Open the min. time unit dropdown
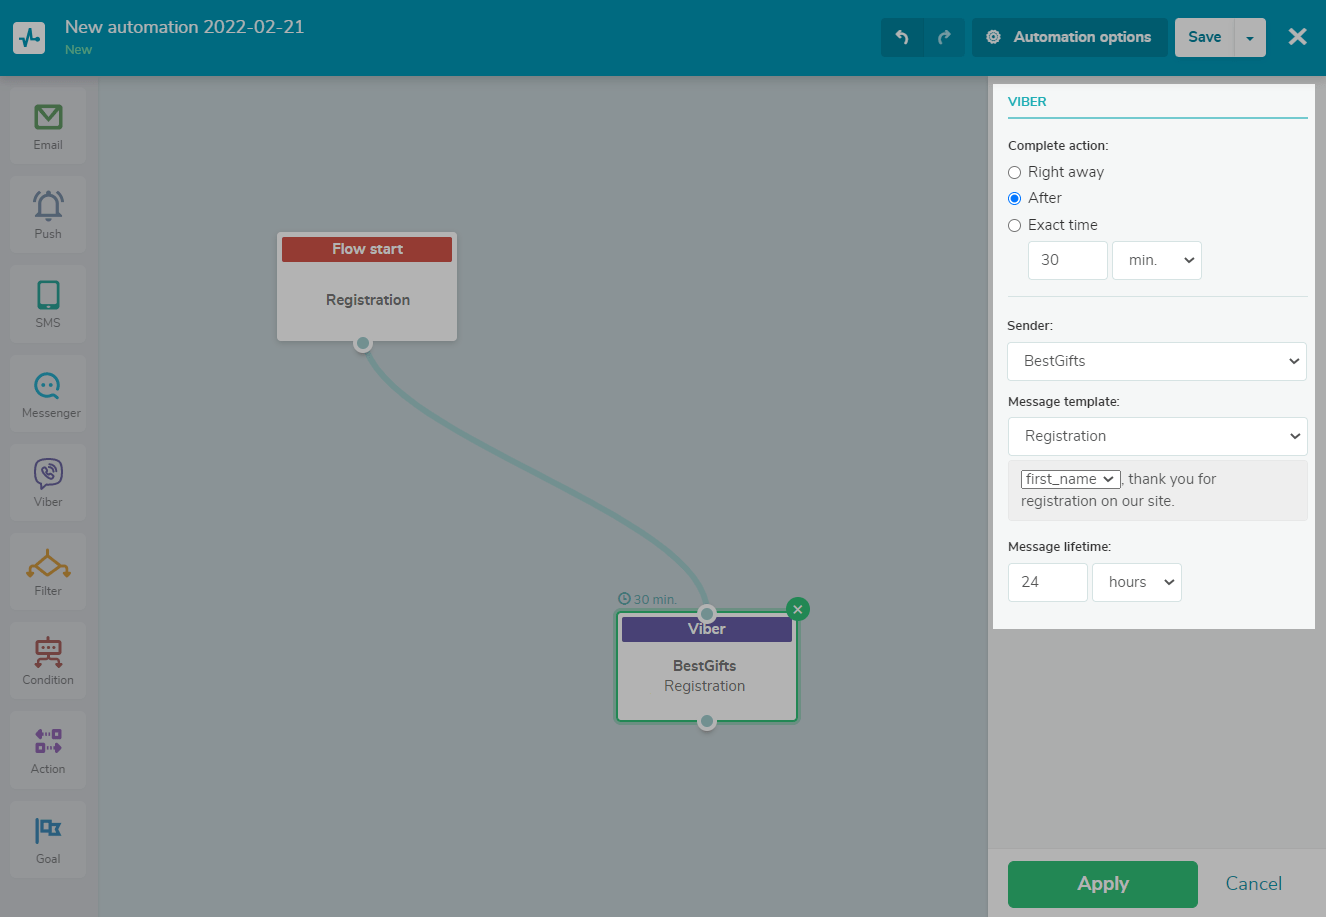This screenshot has height=917, width=1326. point(1157,260)
